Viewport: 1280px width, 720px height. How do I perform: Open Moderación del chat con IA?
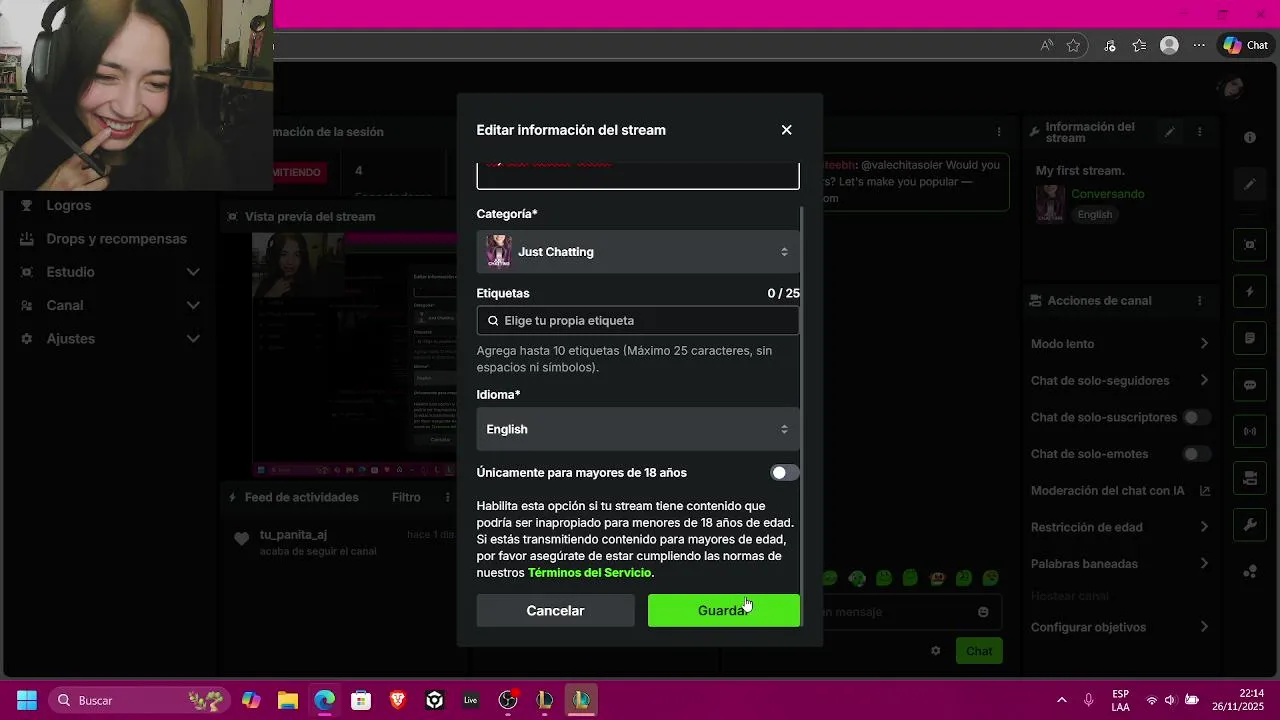(1120, 491)
